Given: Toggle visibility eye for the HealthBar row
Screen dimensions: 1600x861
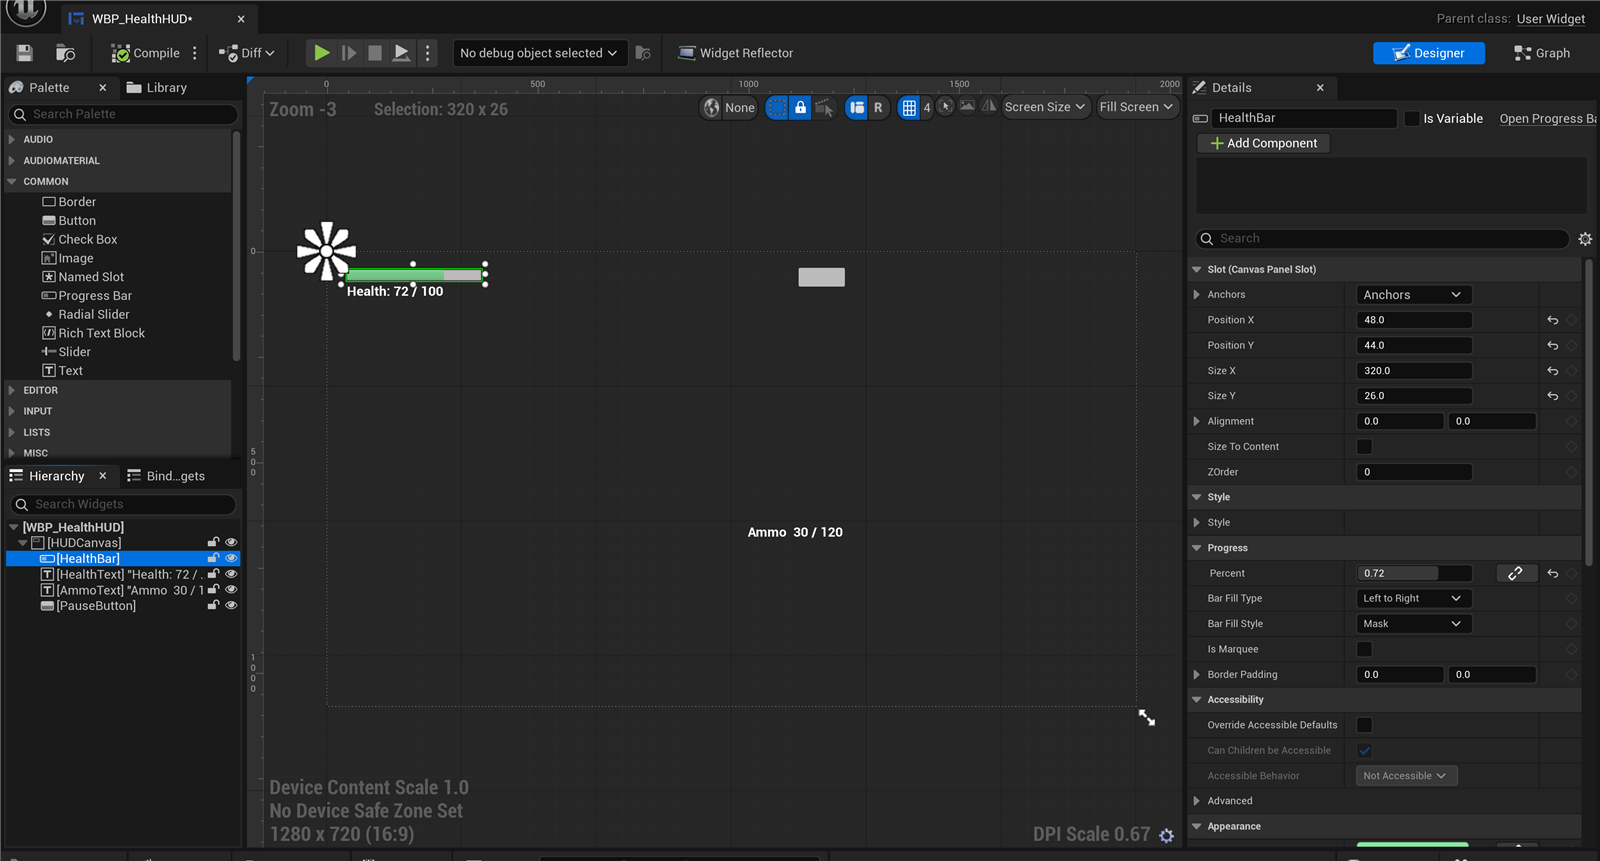Looking at the screenshot, I should pos(231,558).
